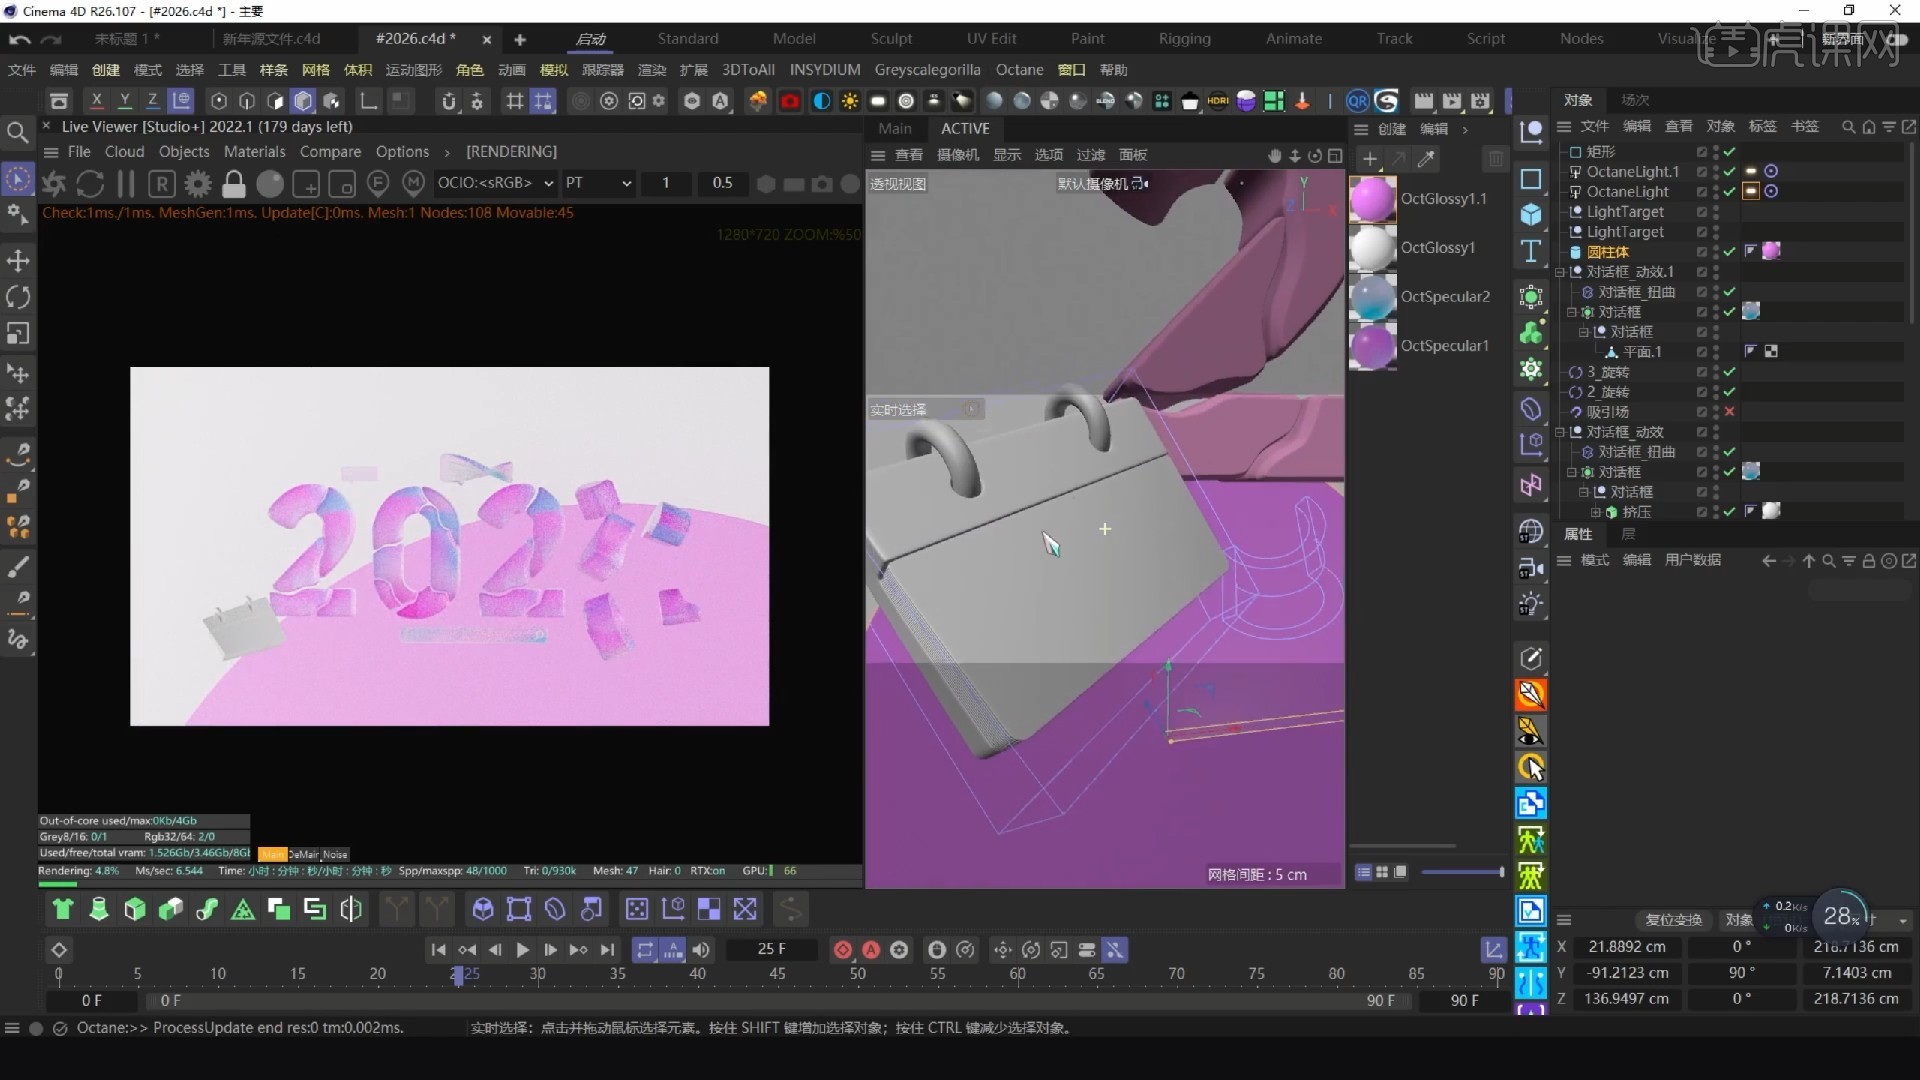1920x1080 pixels.
Task: Click the search magnifier in left toolbar
Action: click(17, 132)
